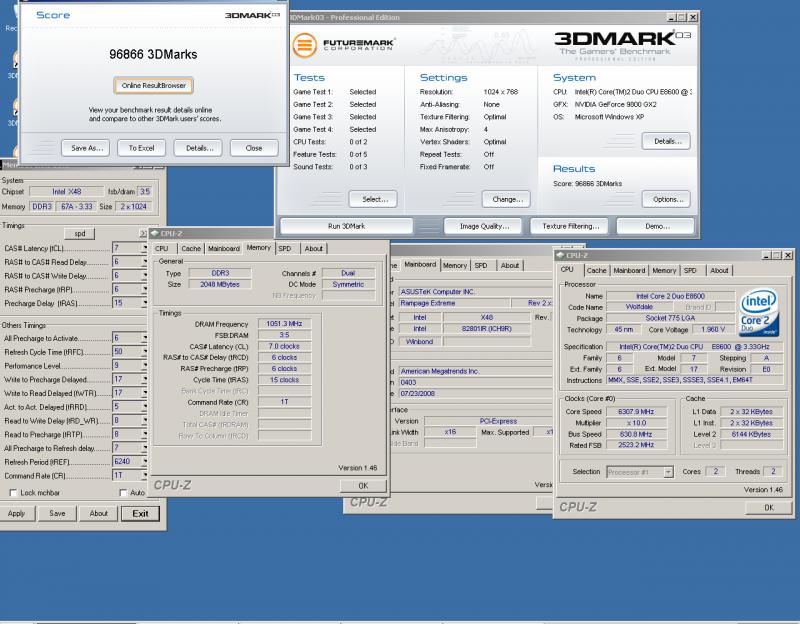Click OK in CPU tab CPU-Z window
Image resolution: width=800 pixels, height=624 pixels.
(x=769, y=507)
